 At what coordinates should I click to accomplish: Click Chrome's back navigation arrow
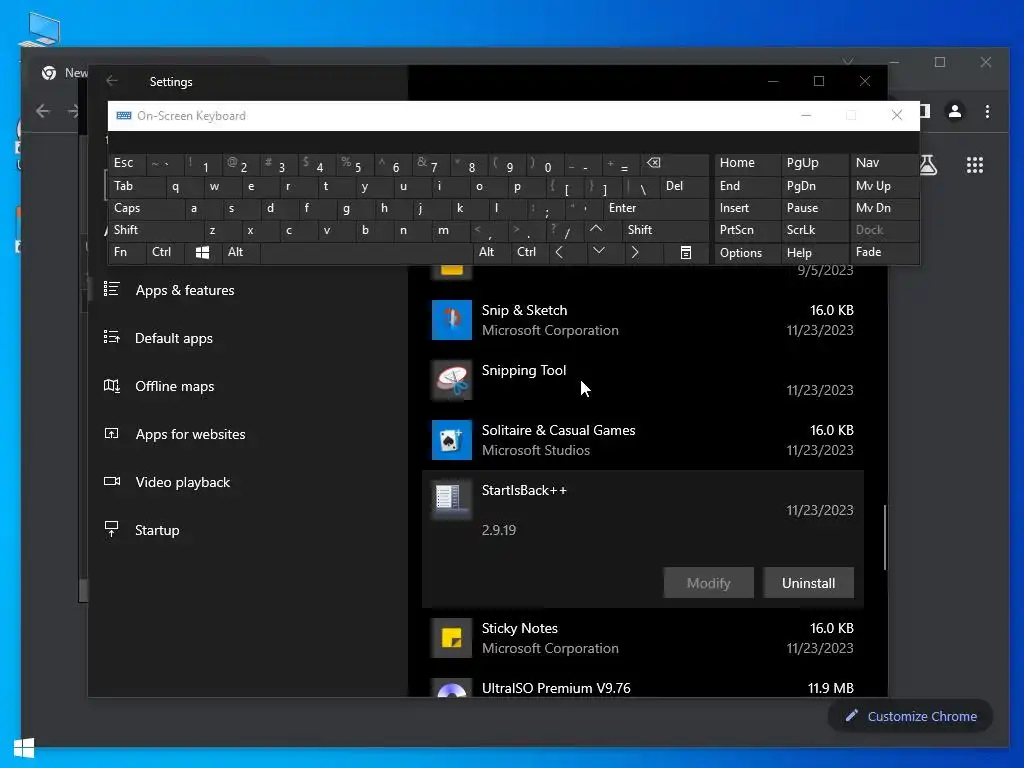coord(43,112)
